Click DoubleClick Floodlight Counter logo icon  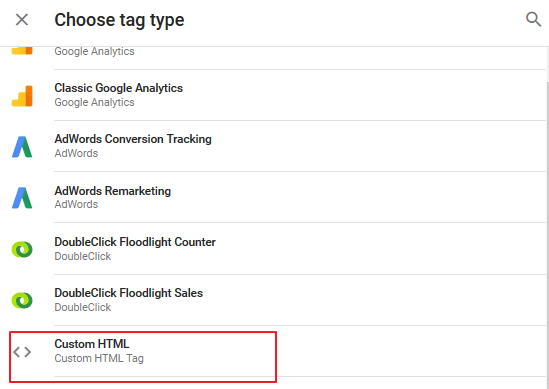pyautogui.click(x=22, y=249)
